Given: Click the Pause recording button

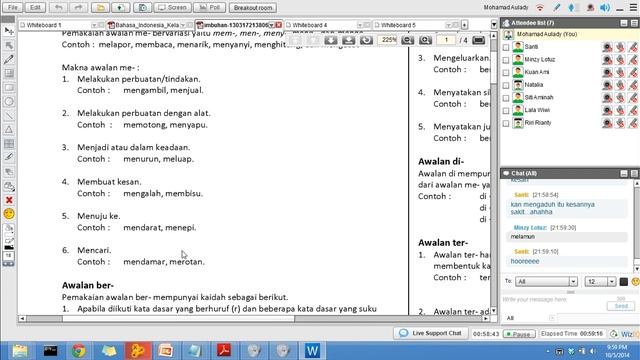Looking at the screenshot, I should (519, 334).
